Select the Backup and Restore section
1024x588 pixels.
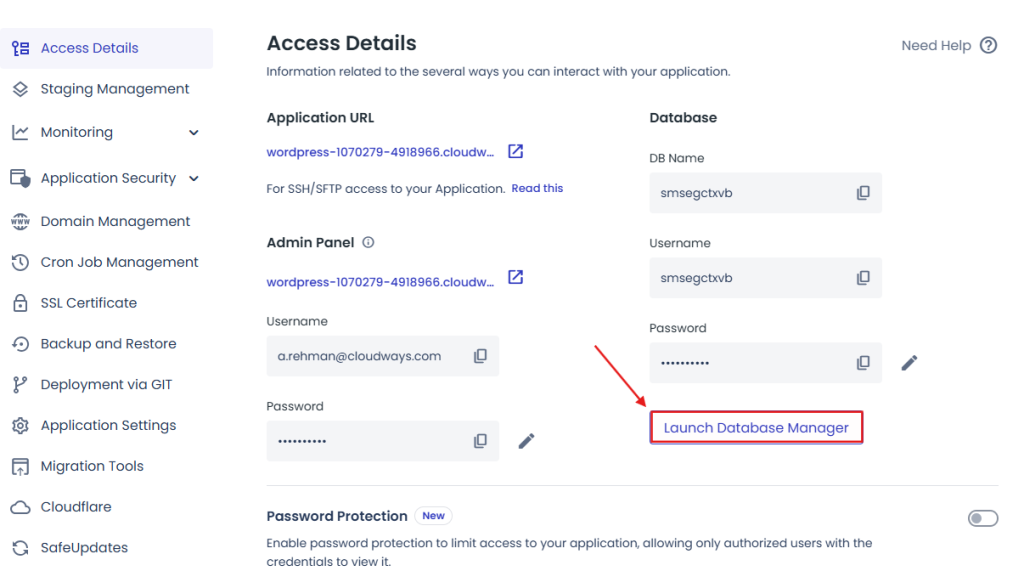[107, 343]
